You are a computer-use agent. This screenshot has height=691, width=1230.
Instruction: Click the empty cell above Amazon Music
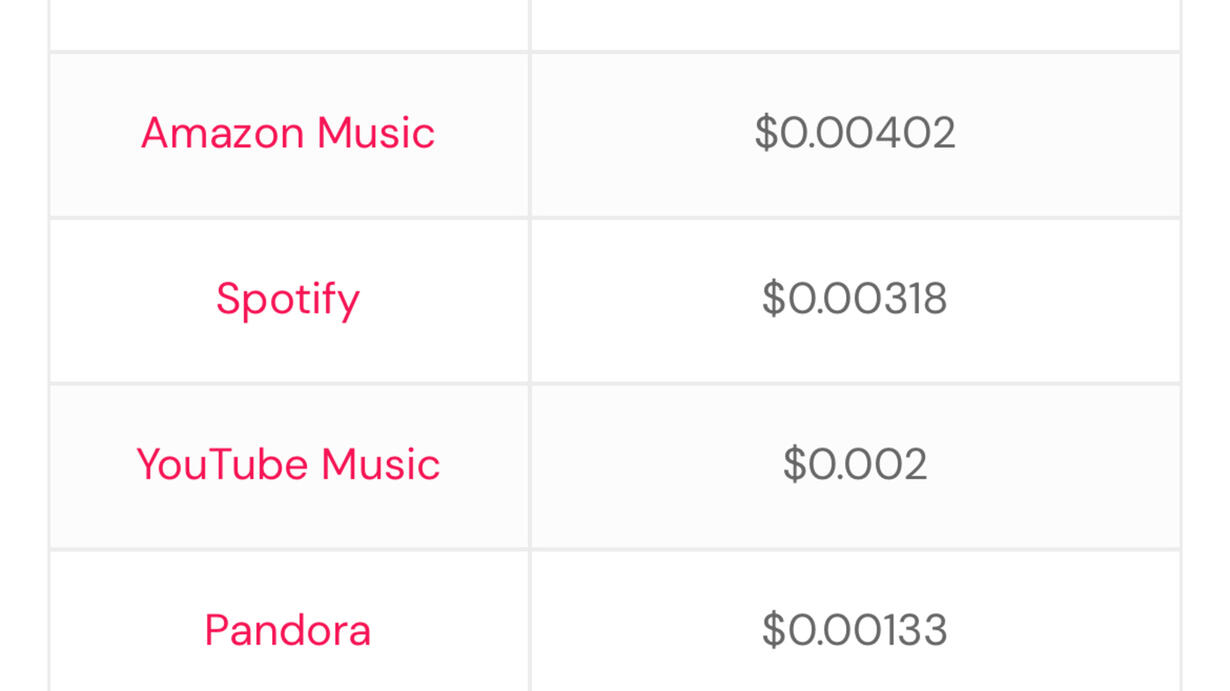[288, 22]
